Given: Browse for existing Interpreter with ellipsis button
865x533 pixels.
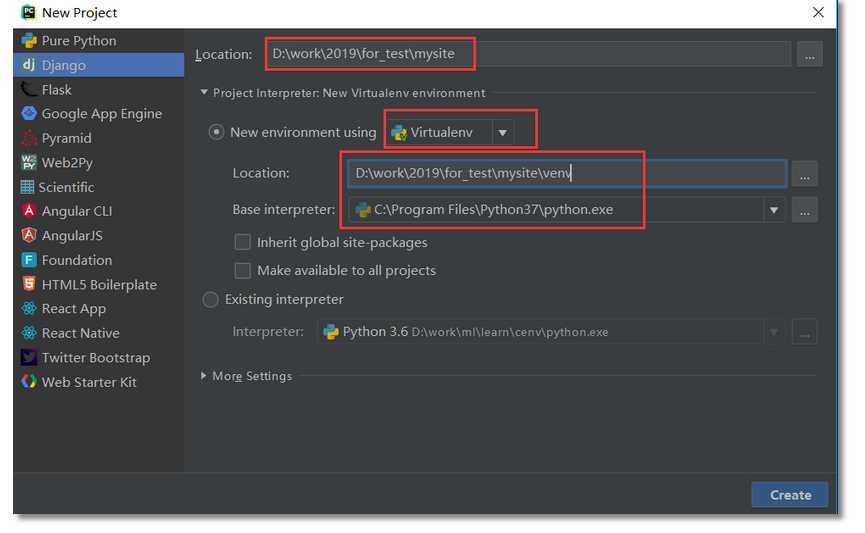Looking at the screenshot, I should tap(804, 332).
